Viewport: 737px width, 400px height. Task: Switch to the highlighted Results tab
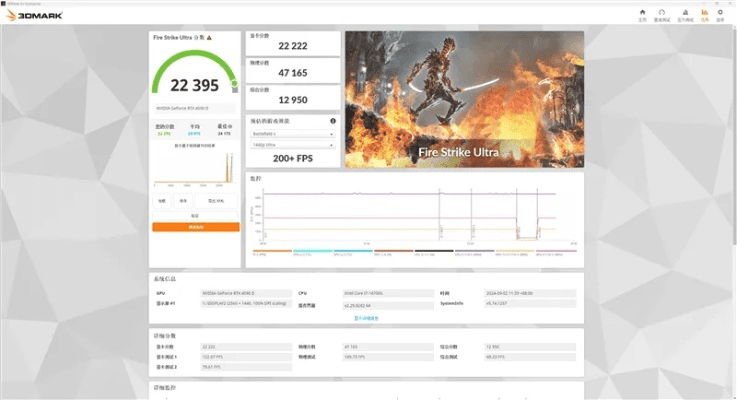point(705,14)
